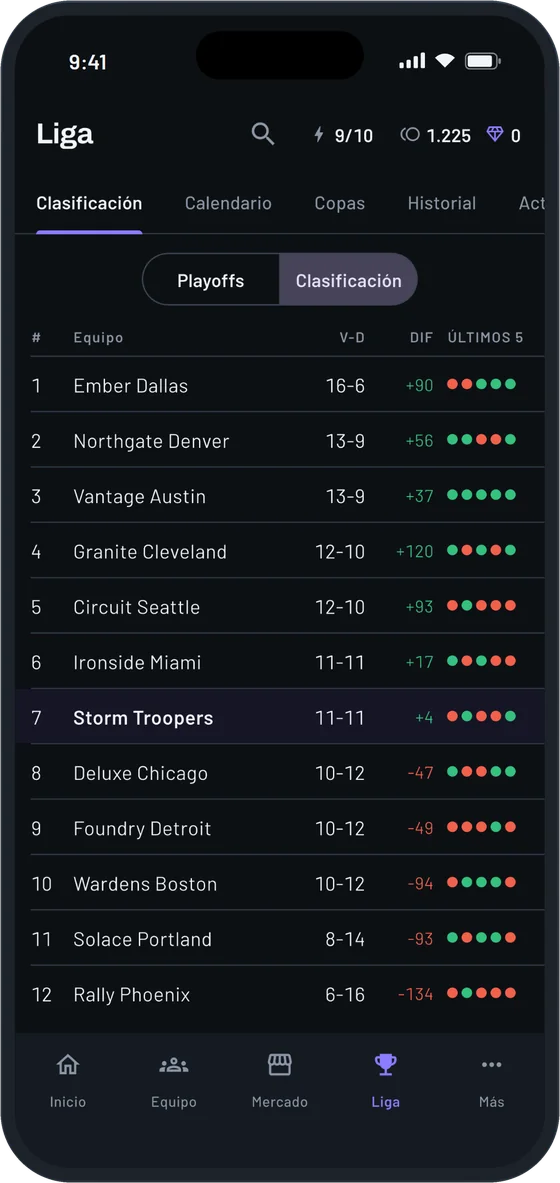Screen dimensions: 560x1183
Task: Tap Rally Phoenix last-five result dots
Action: tap(482, 993)
